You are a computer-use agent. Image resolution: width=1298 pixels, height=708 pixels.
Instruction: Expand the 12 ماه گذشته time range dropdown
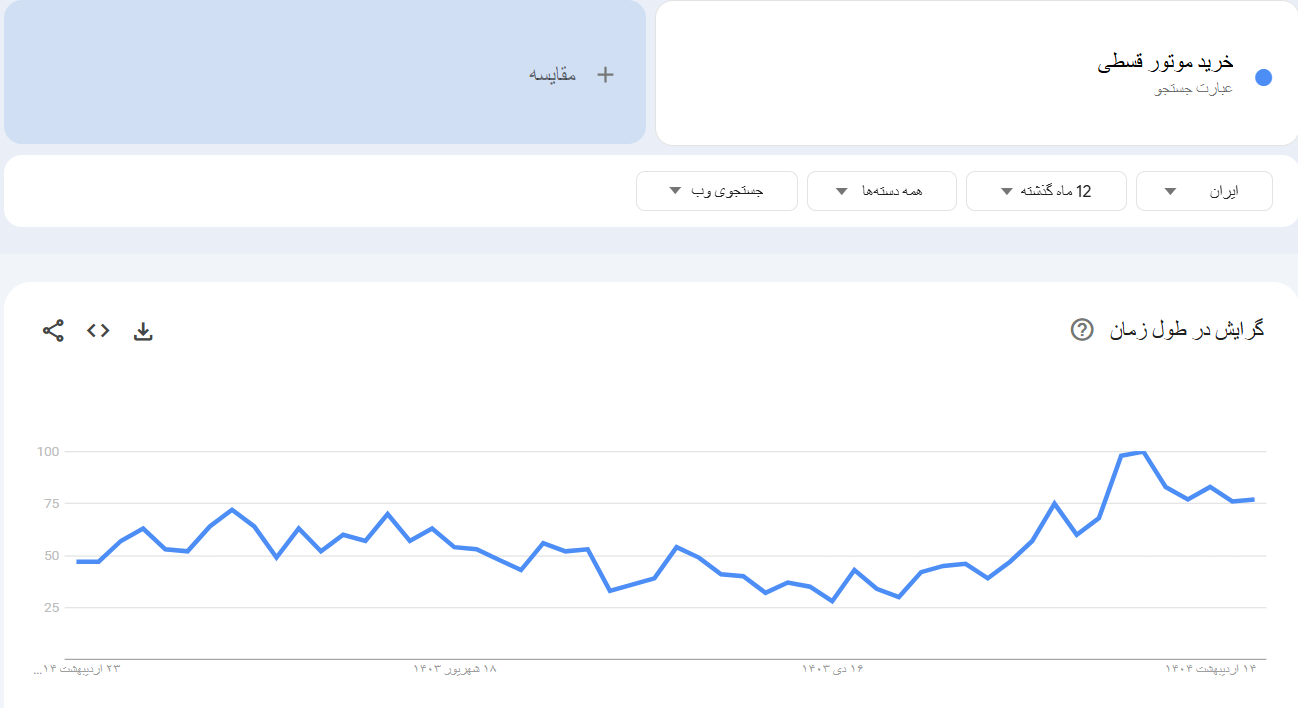(1046, 191)
